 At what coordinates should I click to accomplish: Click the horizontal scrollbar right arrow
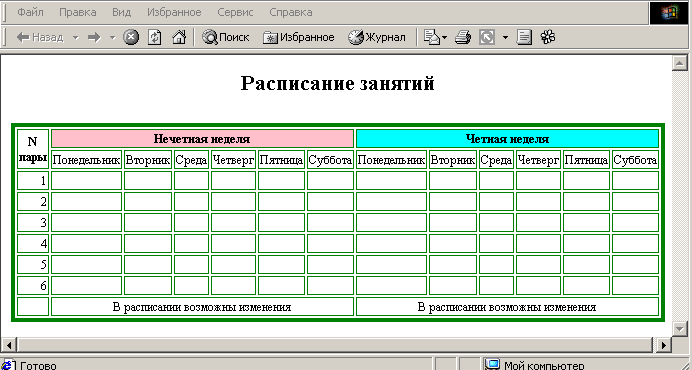click(663, 344)
